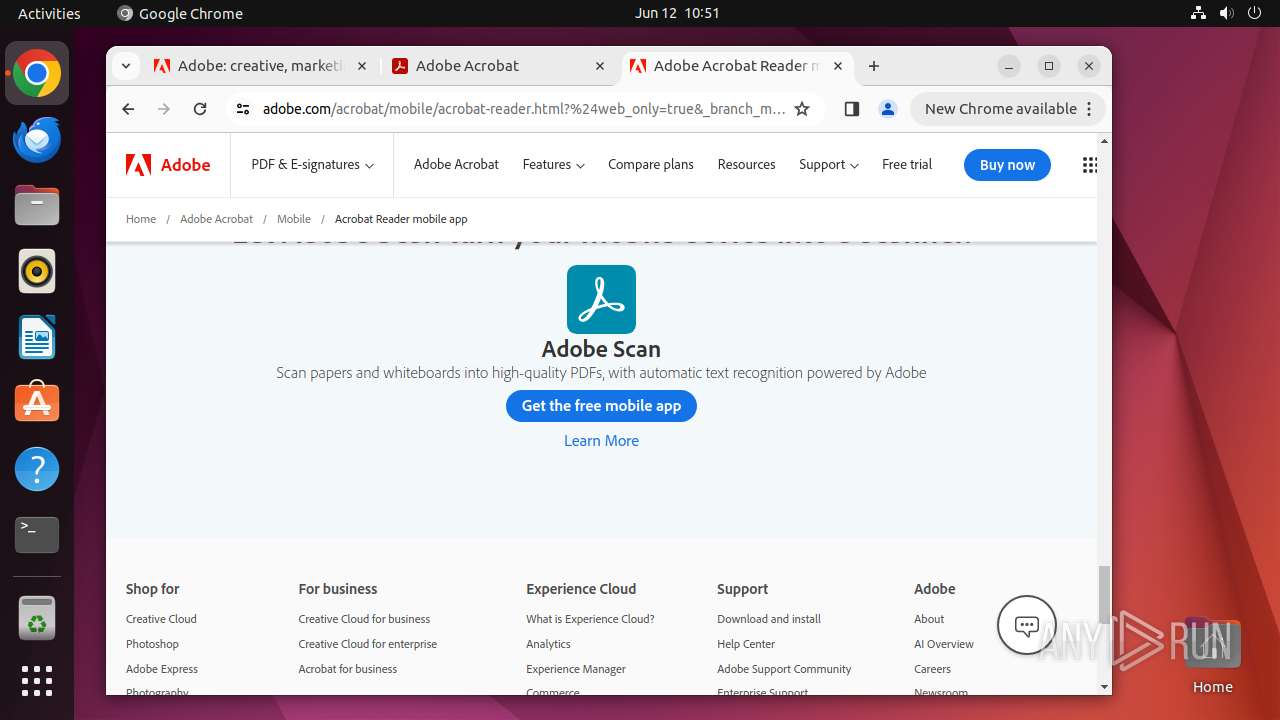Open the Chrome profile avatar
The width and height of the screenshot is (1280, 720).
[887, 109]
